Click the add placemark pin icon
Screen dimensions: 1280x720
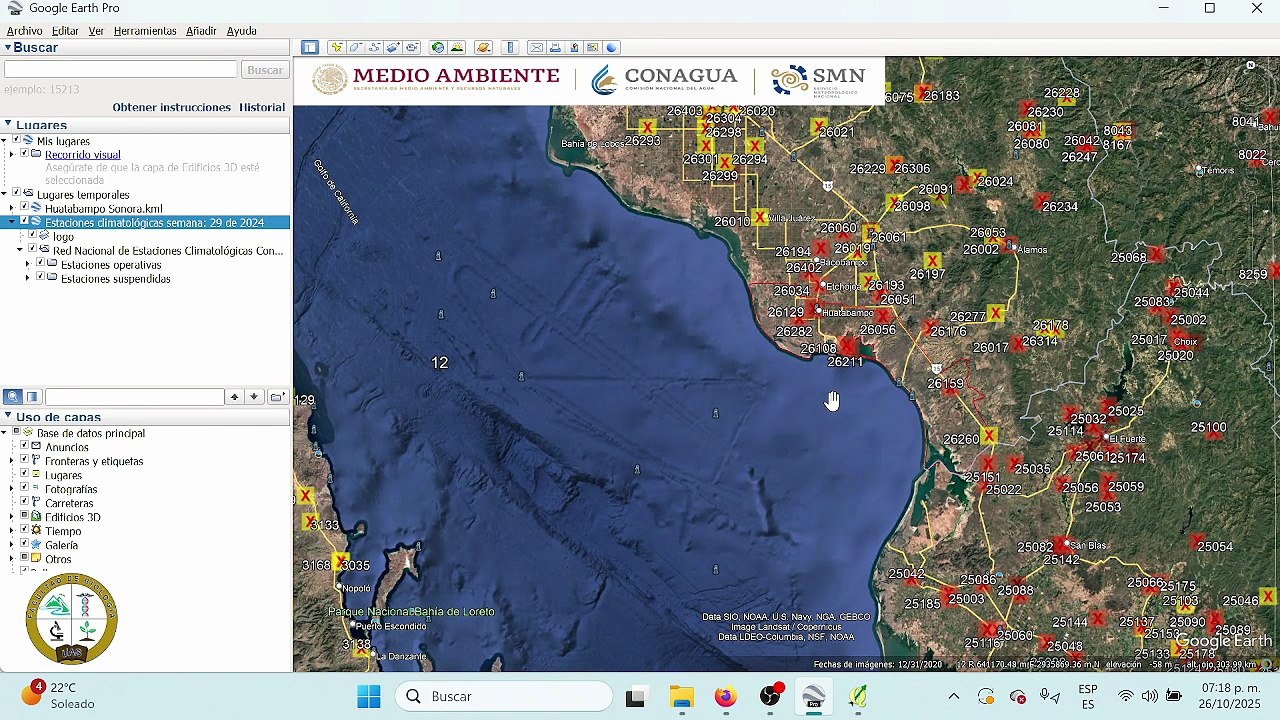[337, 47]
